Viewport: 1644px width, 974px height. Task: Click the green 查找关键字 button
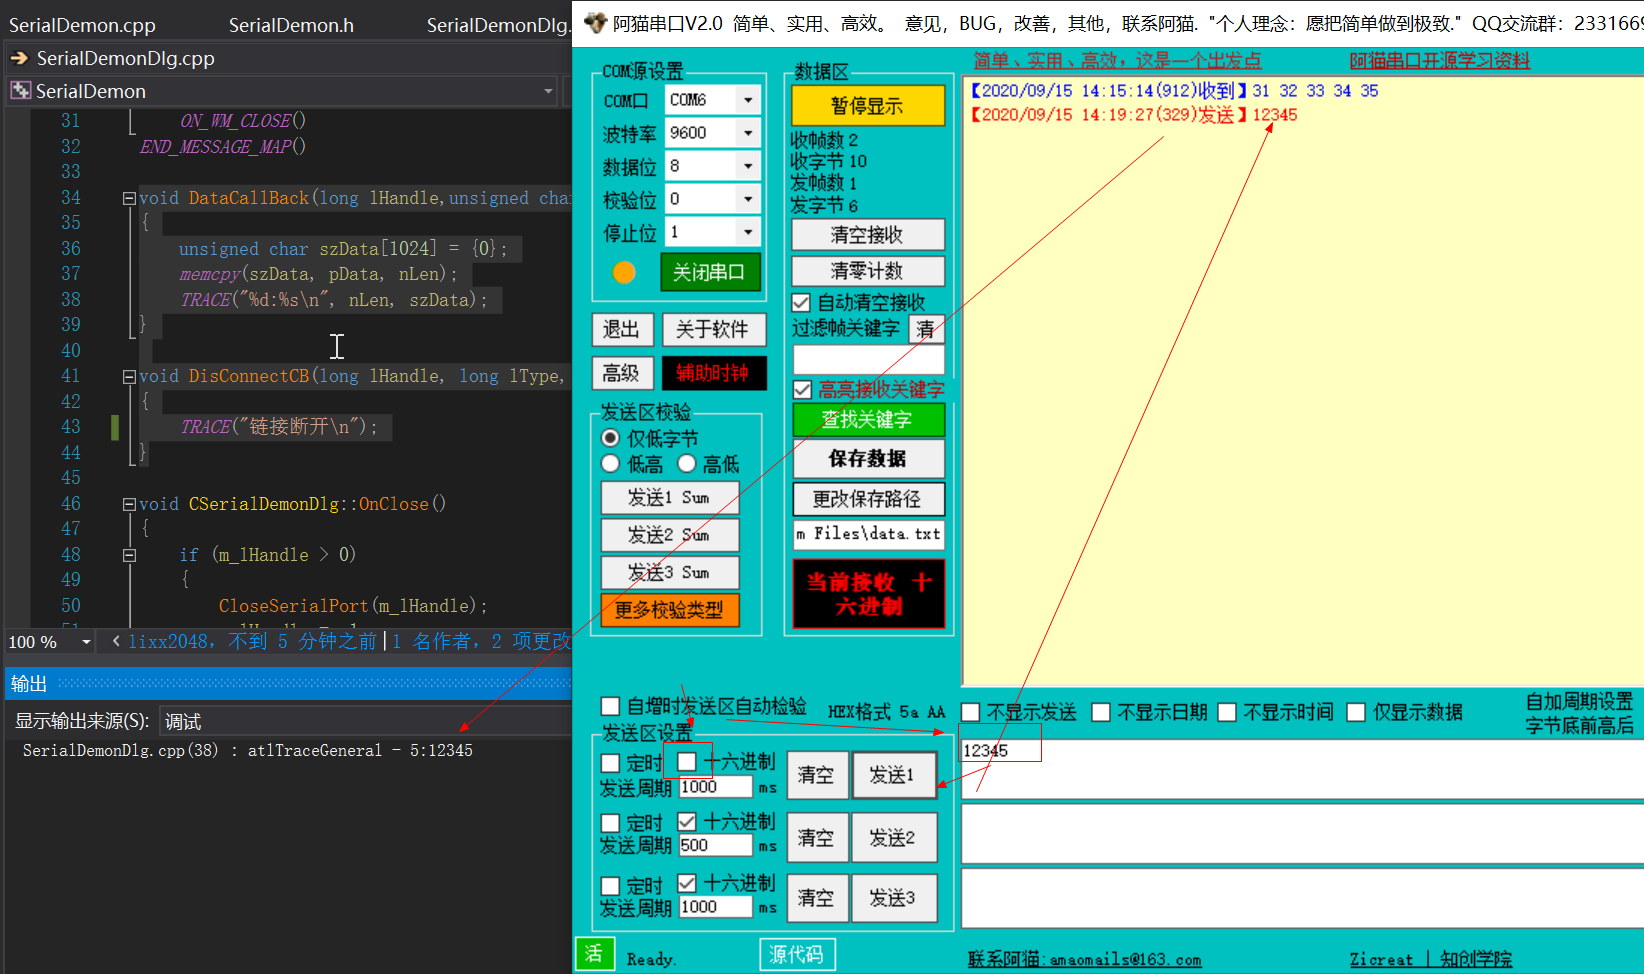coord(868,420)
